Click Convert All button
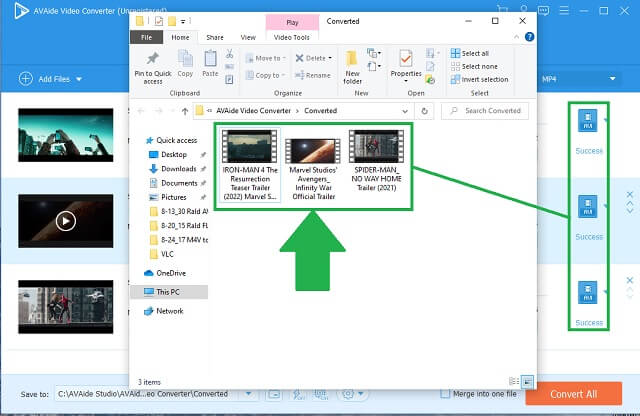This screenshot has height=416, width=640. pos(573,394)
